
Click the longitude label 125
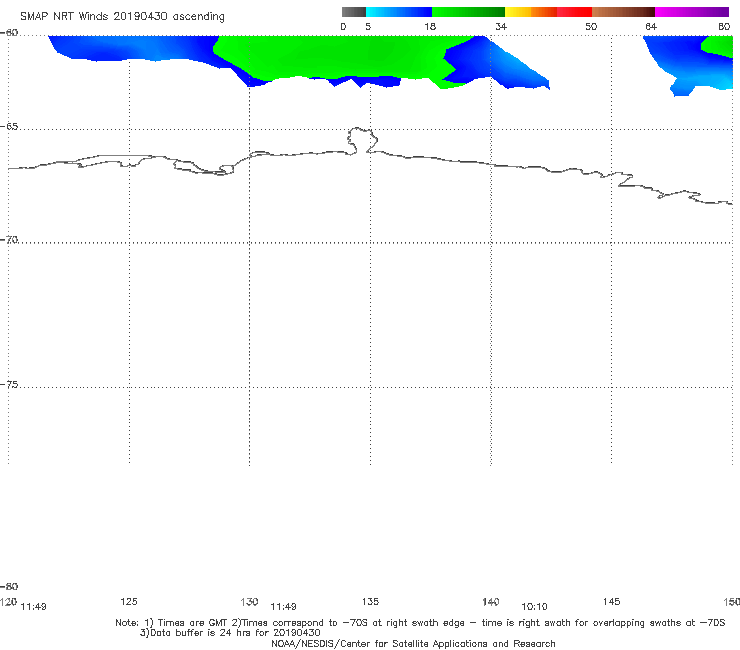pos(129,601)
